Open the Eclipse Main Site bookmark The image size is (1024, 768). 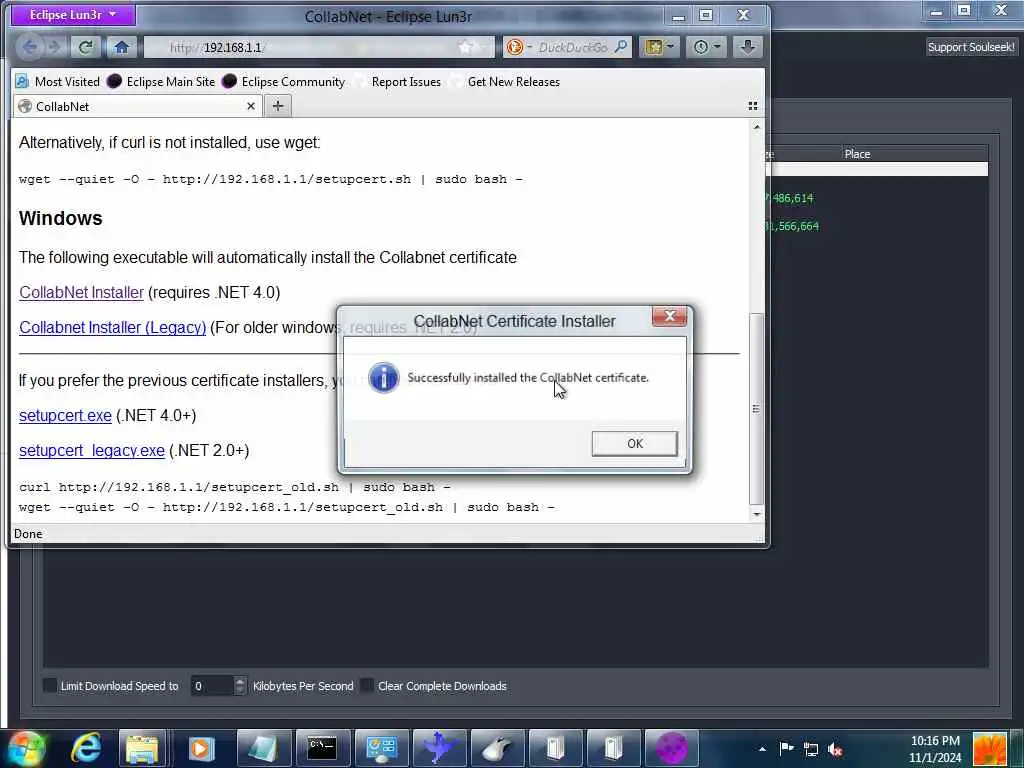[161, 82]
